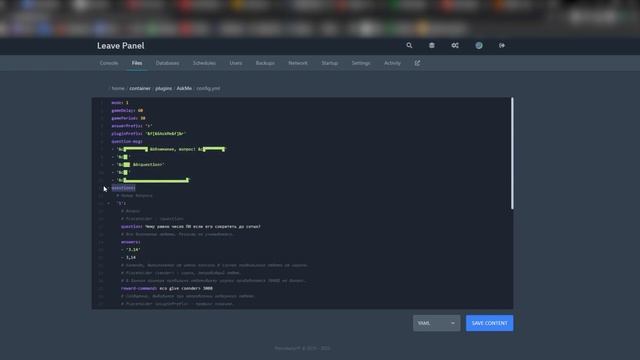
Task: Click the gamePeriod: 30 line
Action: [128, 118]
